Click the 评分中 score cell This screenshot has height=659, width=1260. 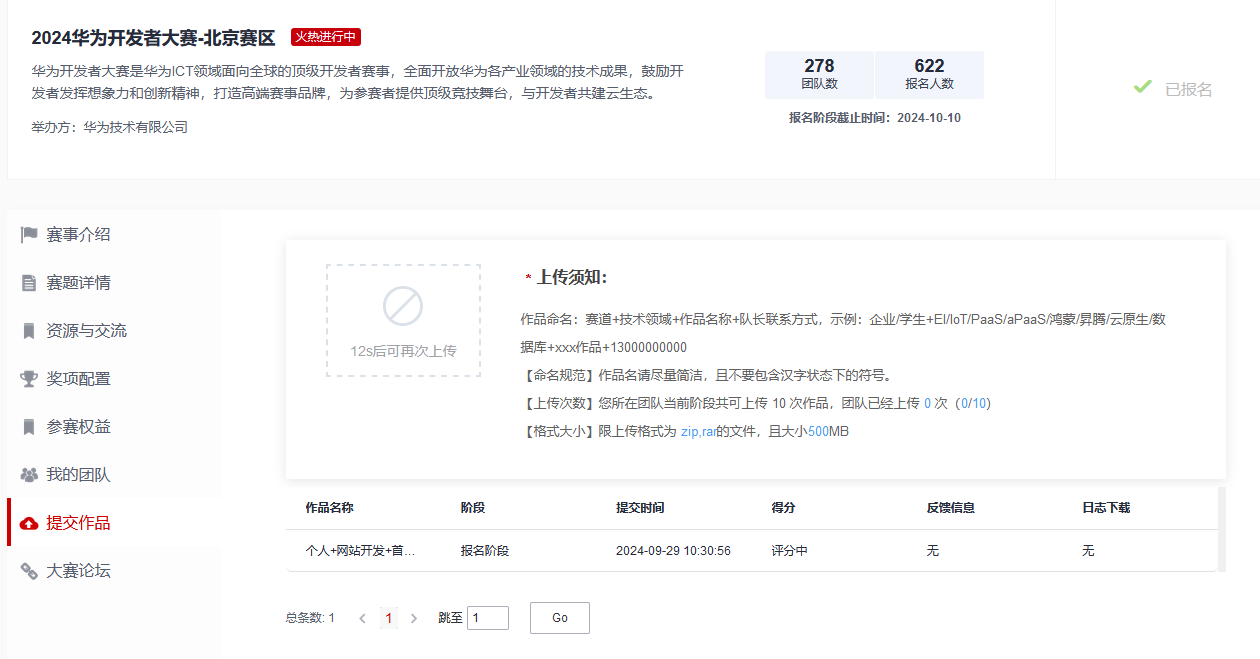[x=790, y=551]
